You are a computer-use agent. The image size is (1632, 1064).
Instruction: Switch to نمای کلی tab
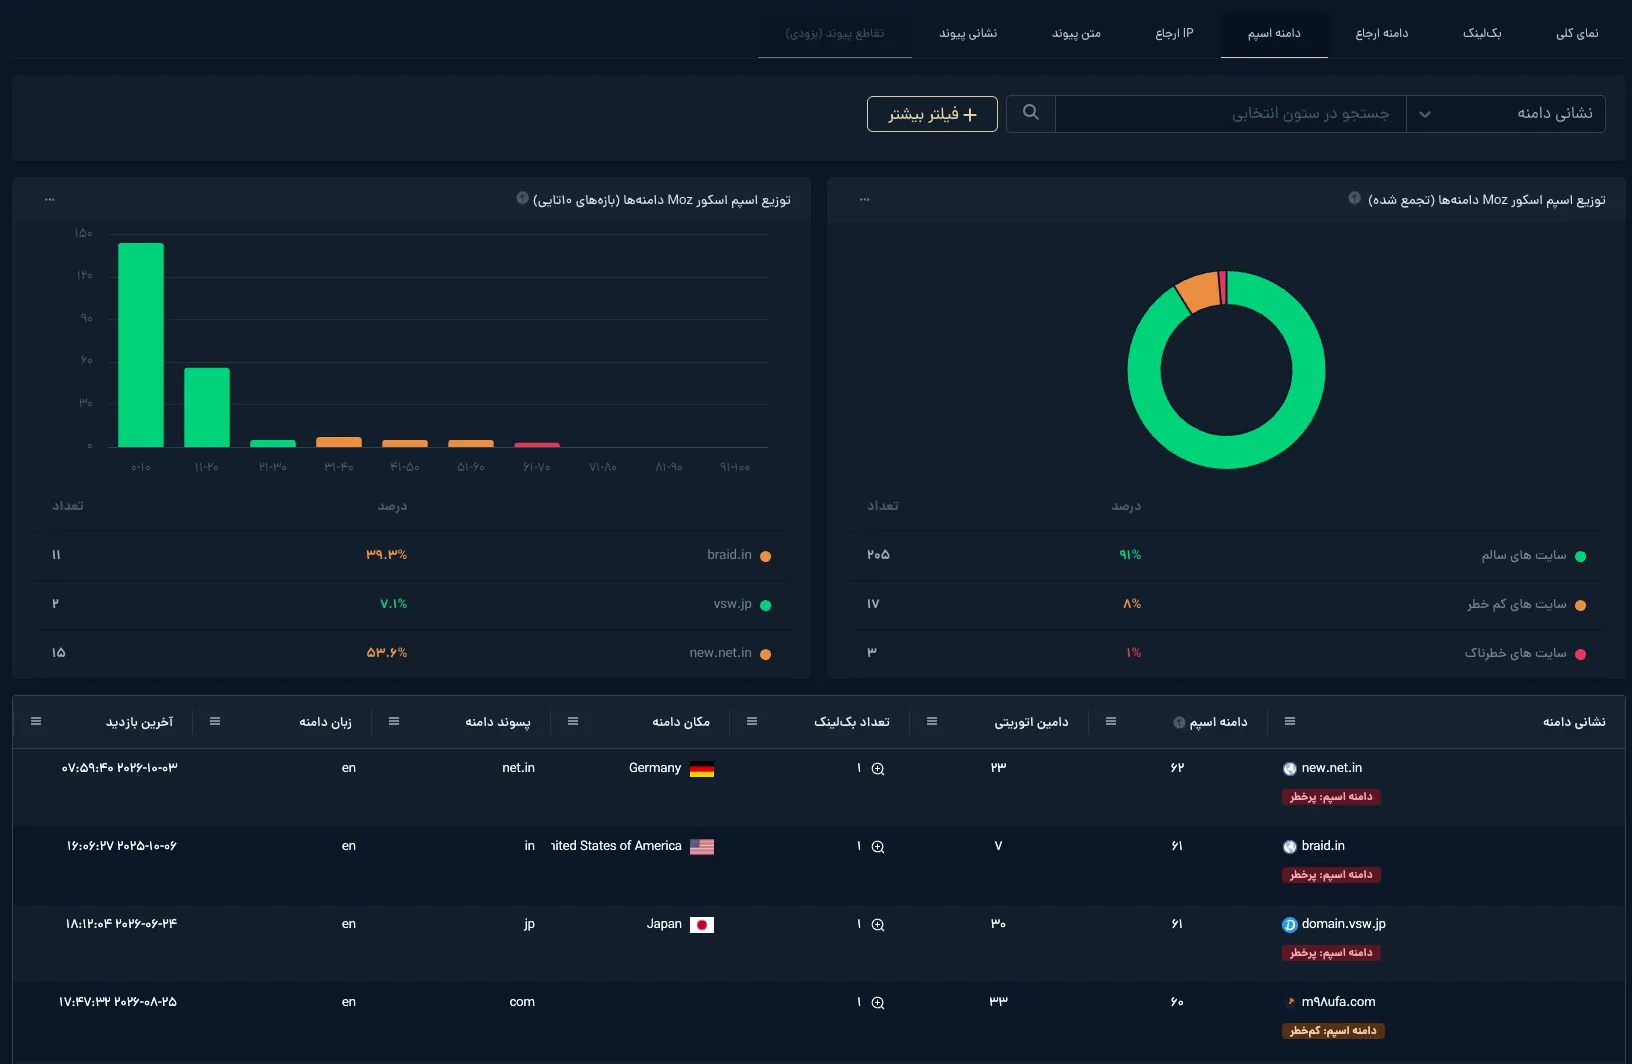tap(1577, 33)
